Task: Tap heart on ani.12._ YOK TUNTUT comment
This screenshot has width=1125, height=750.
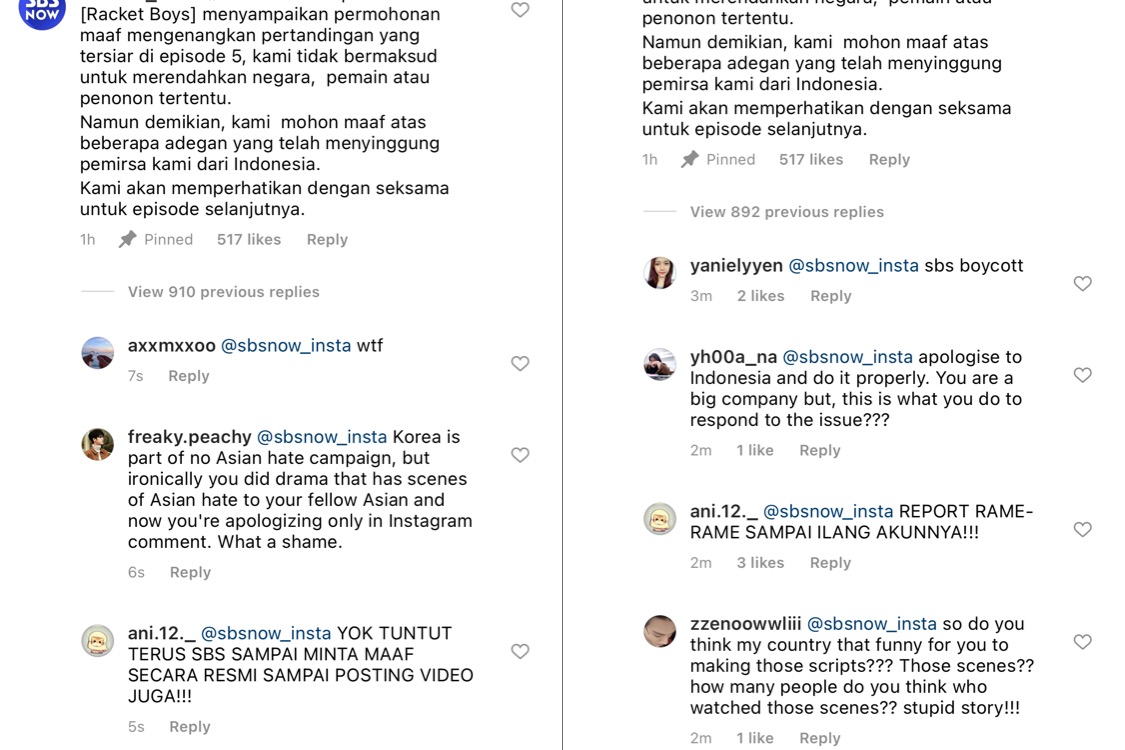Action: tap(520, 651)
